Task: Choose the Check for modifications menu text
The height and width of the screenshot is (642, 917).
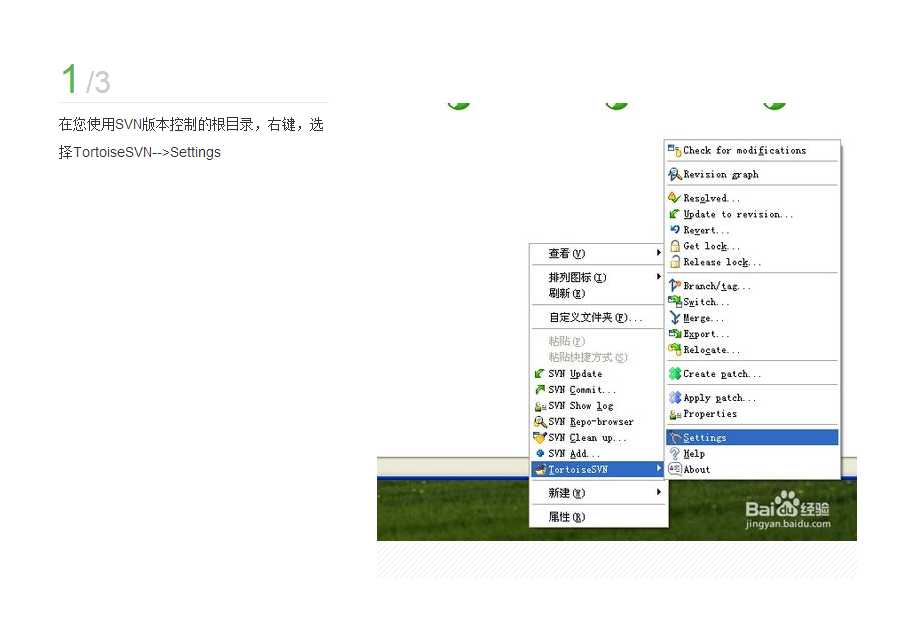Action: pyautogui.click(x=744, y=150)
